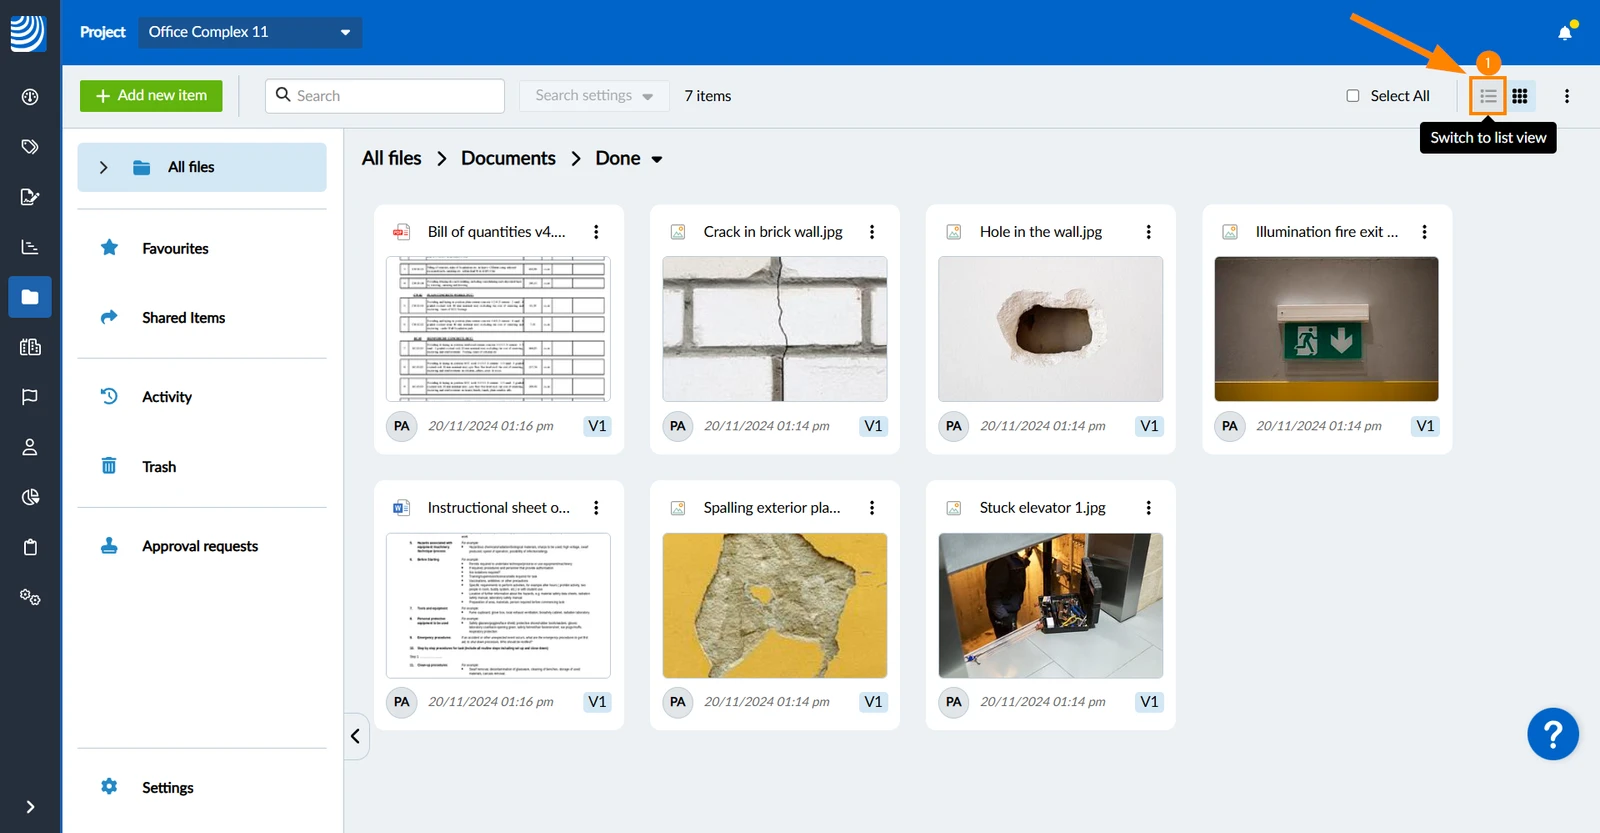Open Approval requests in side menu
This screenshot has height=833, width=1600.
point(202,546)
